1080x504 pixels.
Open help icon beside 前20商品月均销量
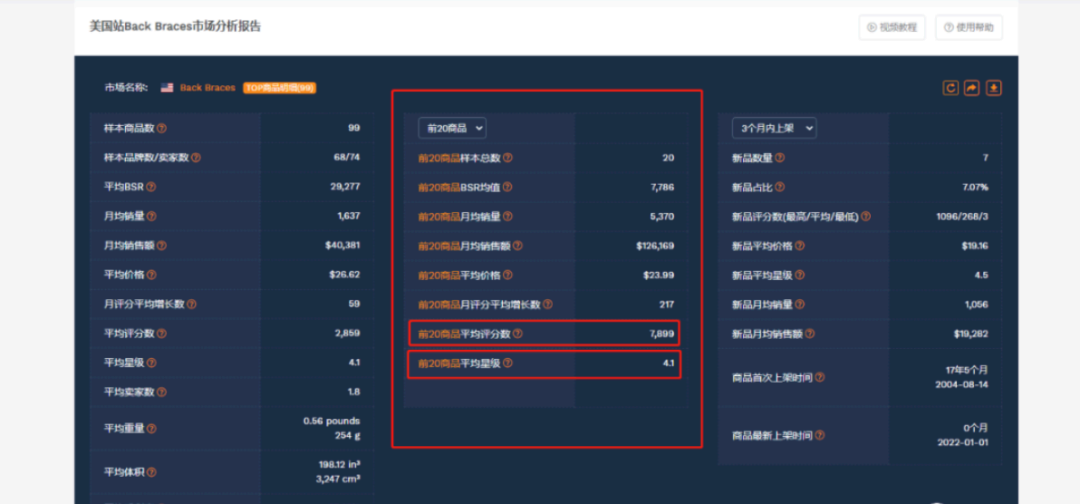pyautogui.click(x=508, y=216)
